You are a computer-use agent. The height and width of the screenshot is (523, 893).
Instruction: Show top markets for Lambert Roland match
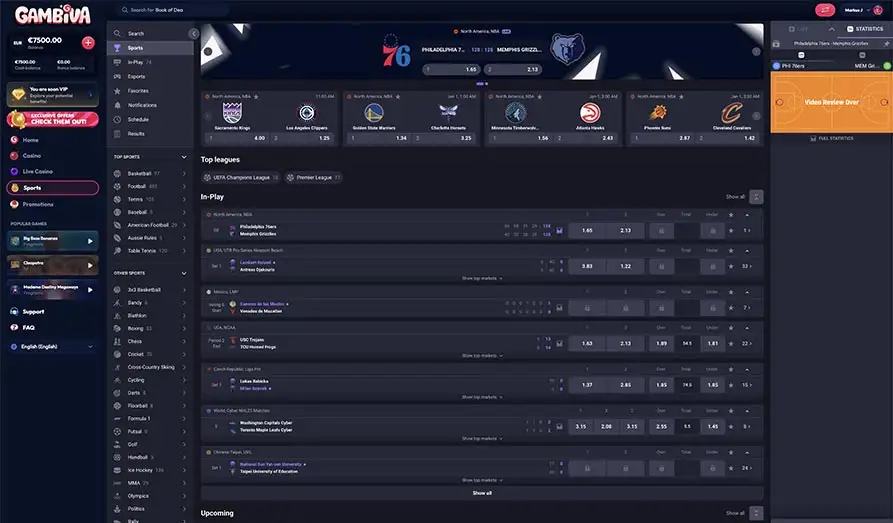(482, 279)
